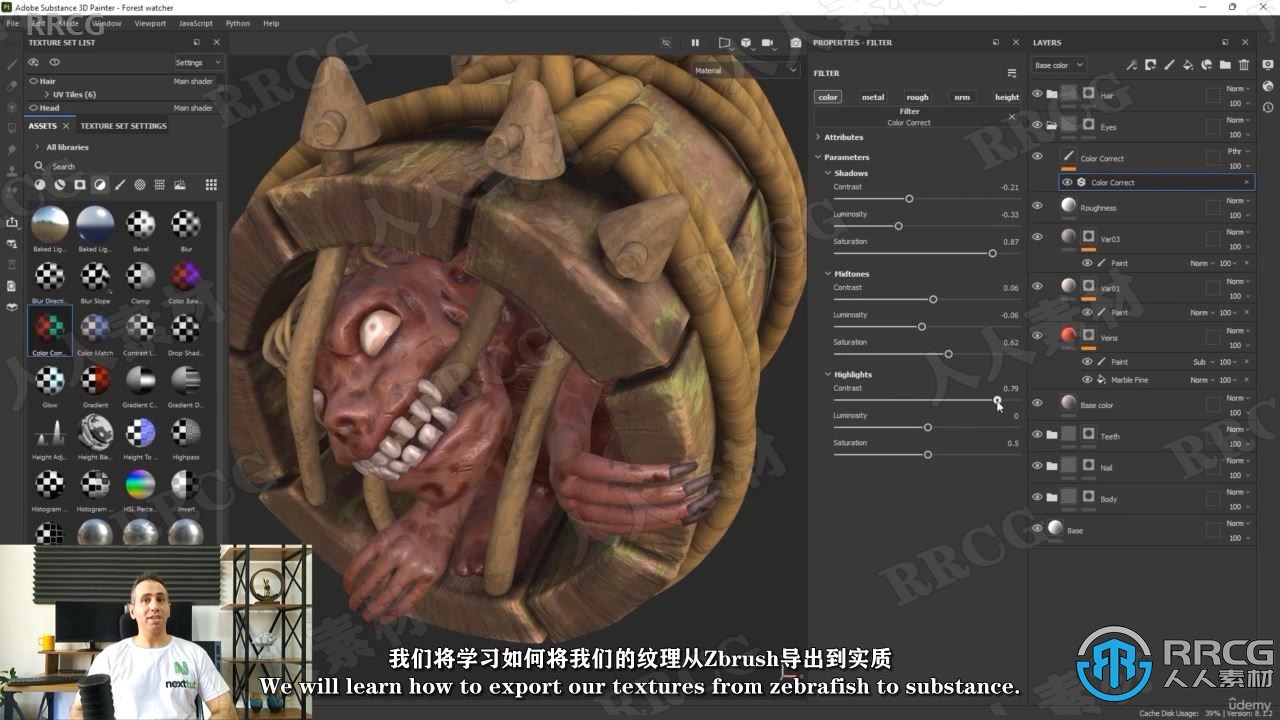Filter assets by smart materials icon

click(x=60, y=185)
